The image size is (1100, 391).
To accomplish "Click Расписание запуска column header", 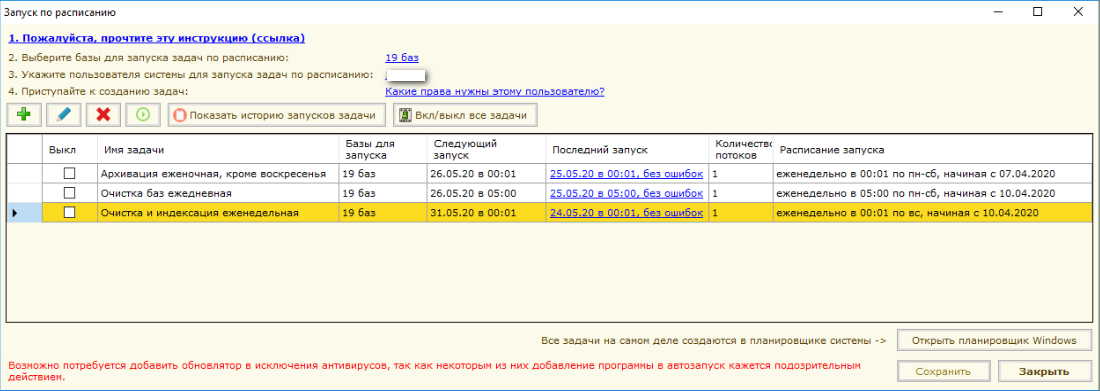I will click(933, 150).
